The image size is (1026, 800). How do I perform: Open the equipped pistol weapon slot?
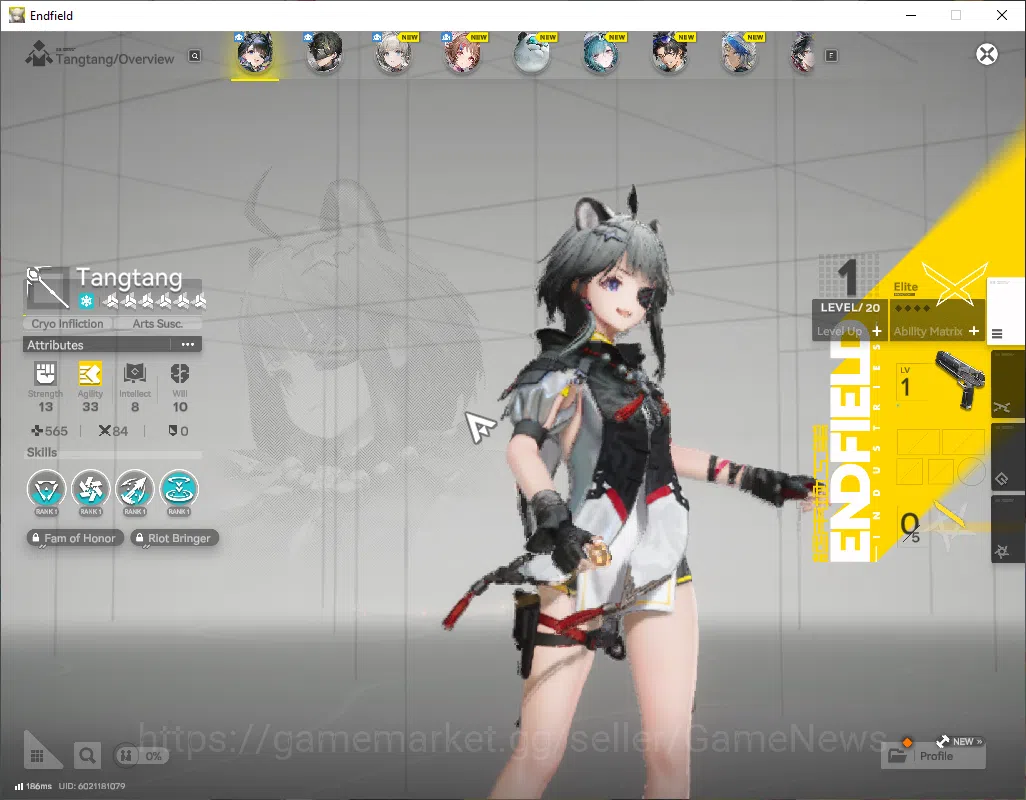point(960,380)
